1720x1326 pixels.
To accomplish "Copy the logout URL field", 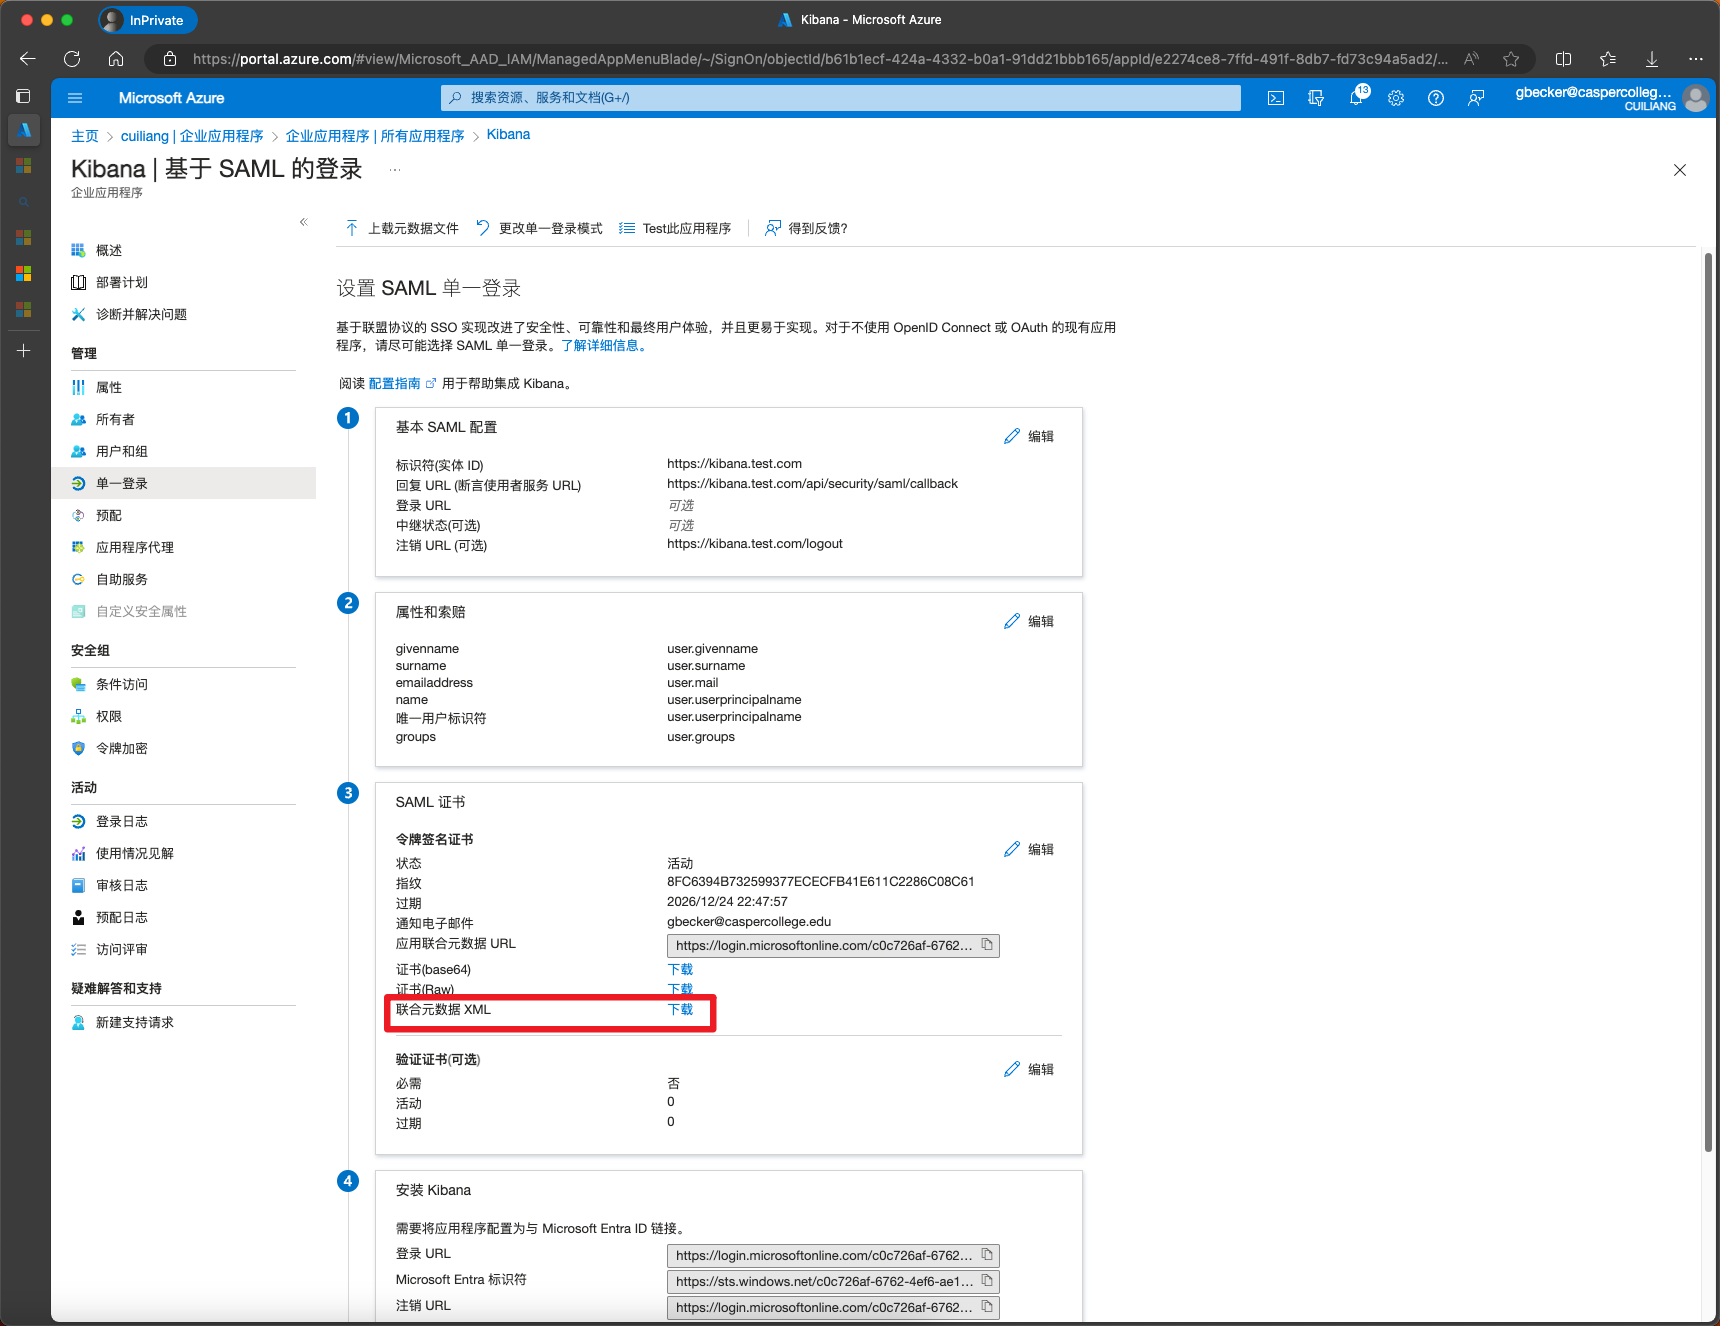I will pos(987,1307).
